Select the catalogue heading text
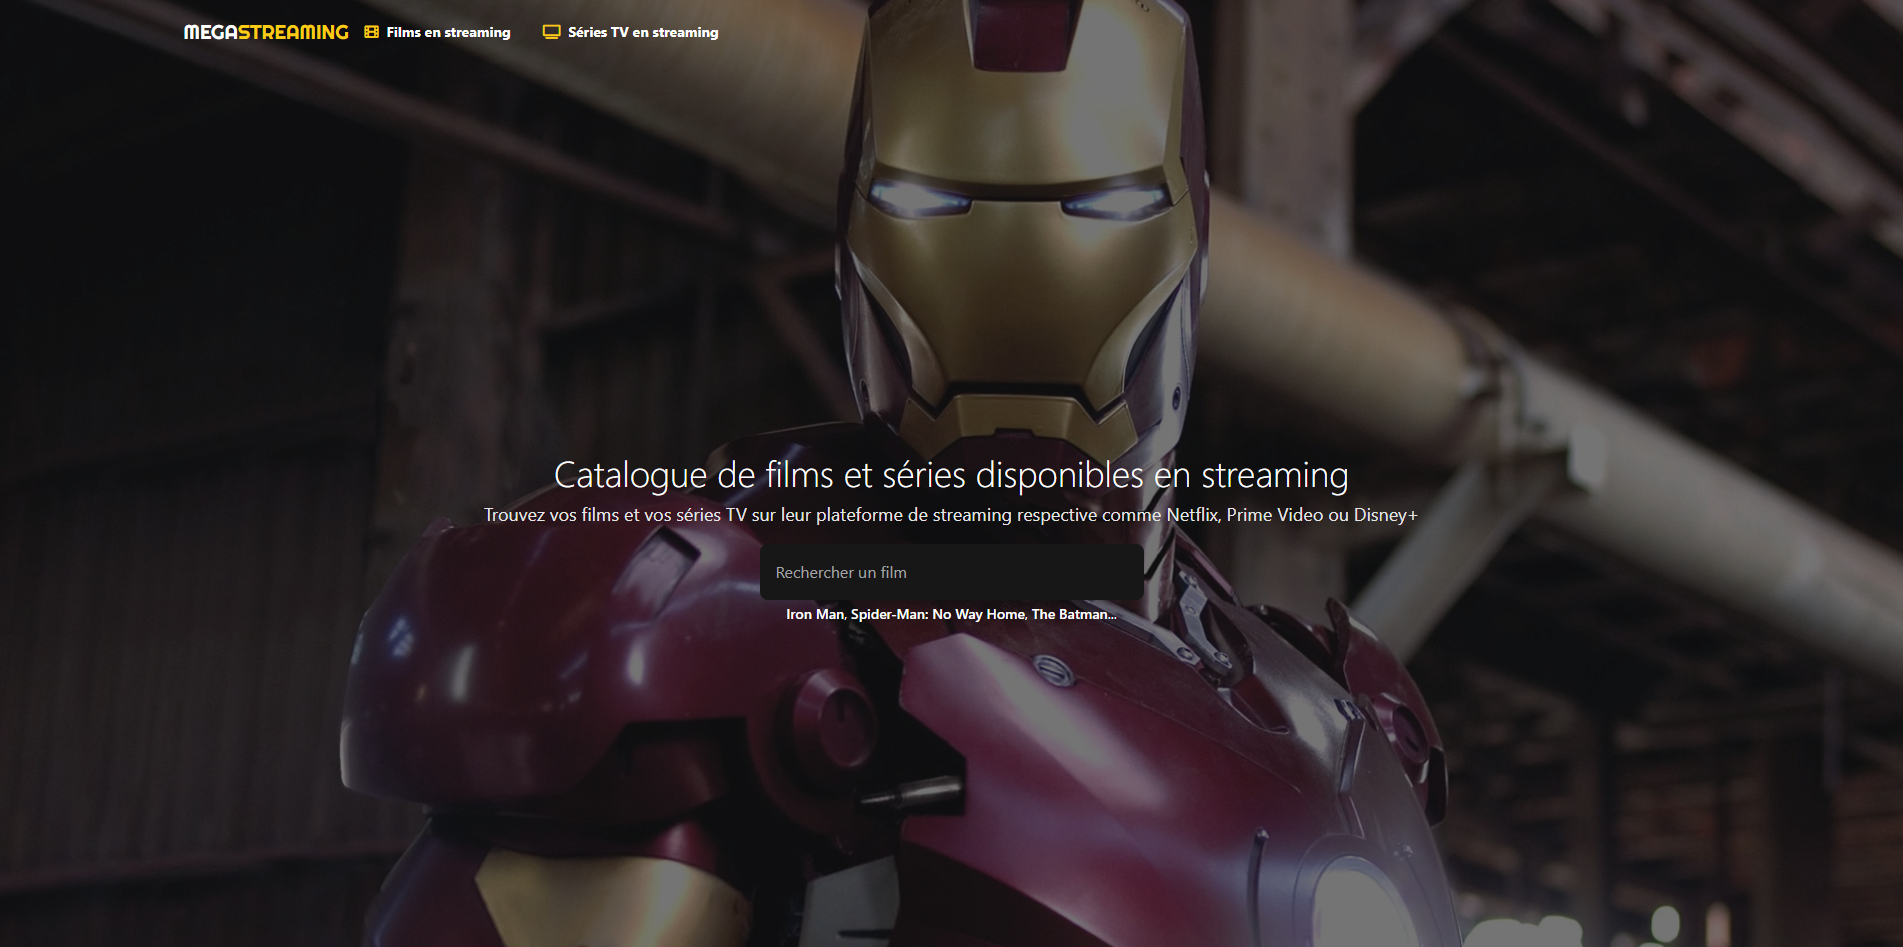This screenshot has width=1903, height=947. click(x=951, y=475)
